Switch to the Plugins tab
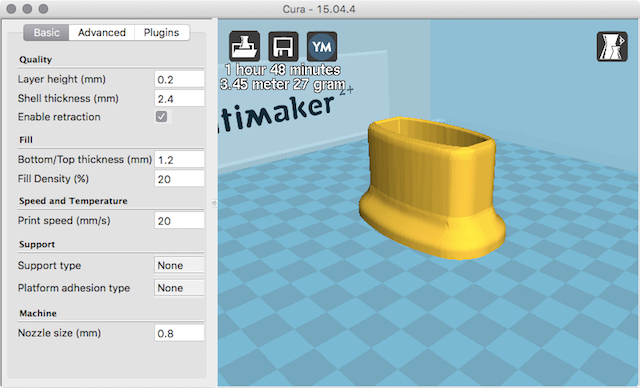The width and height of the screenshot is (640, 388). pos(162,33)
